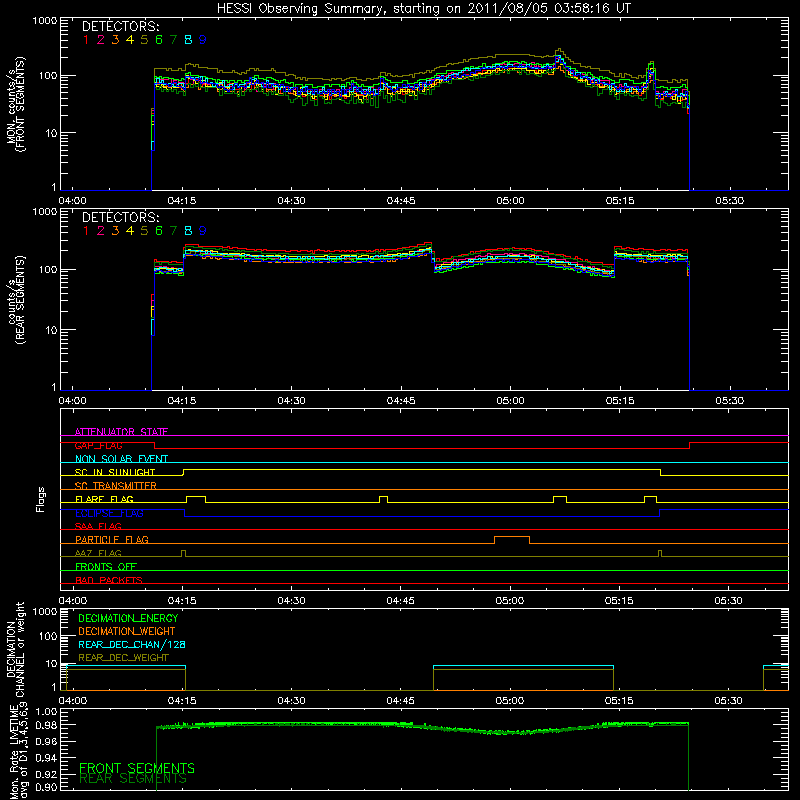Click the GAP_FLAG step up near 05:24
Image resolution: width=800 pixels, height=800 pixels.
[689, 445]
